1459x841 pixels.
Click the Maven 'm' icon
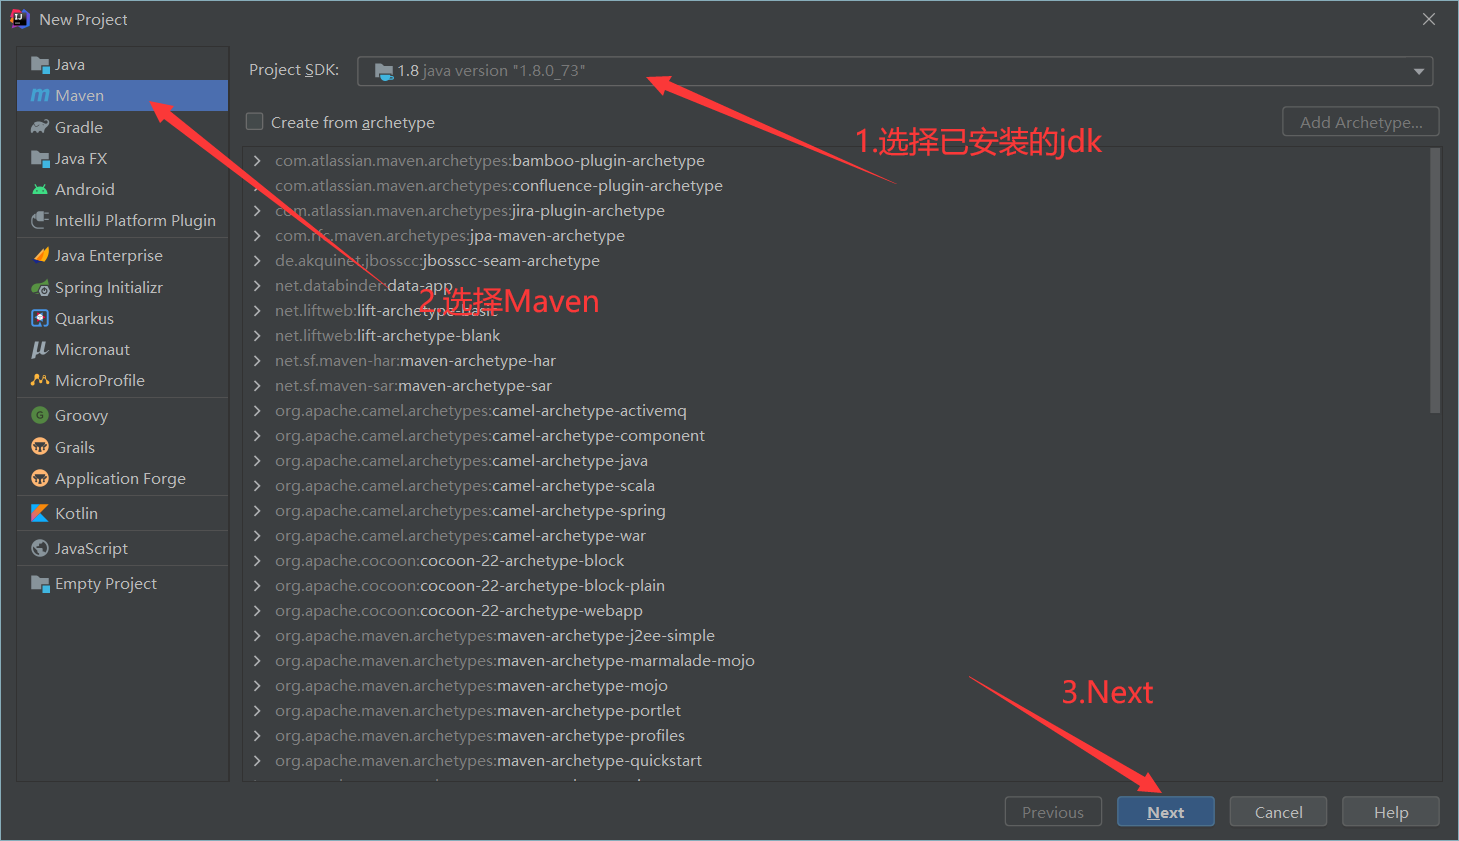40,96
